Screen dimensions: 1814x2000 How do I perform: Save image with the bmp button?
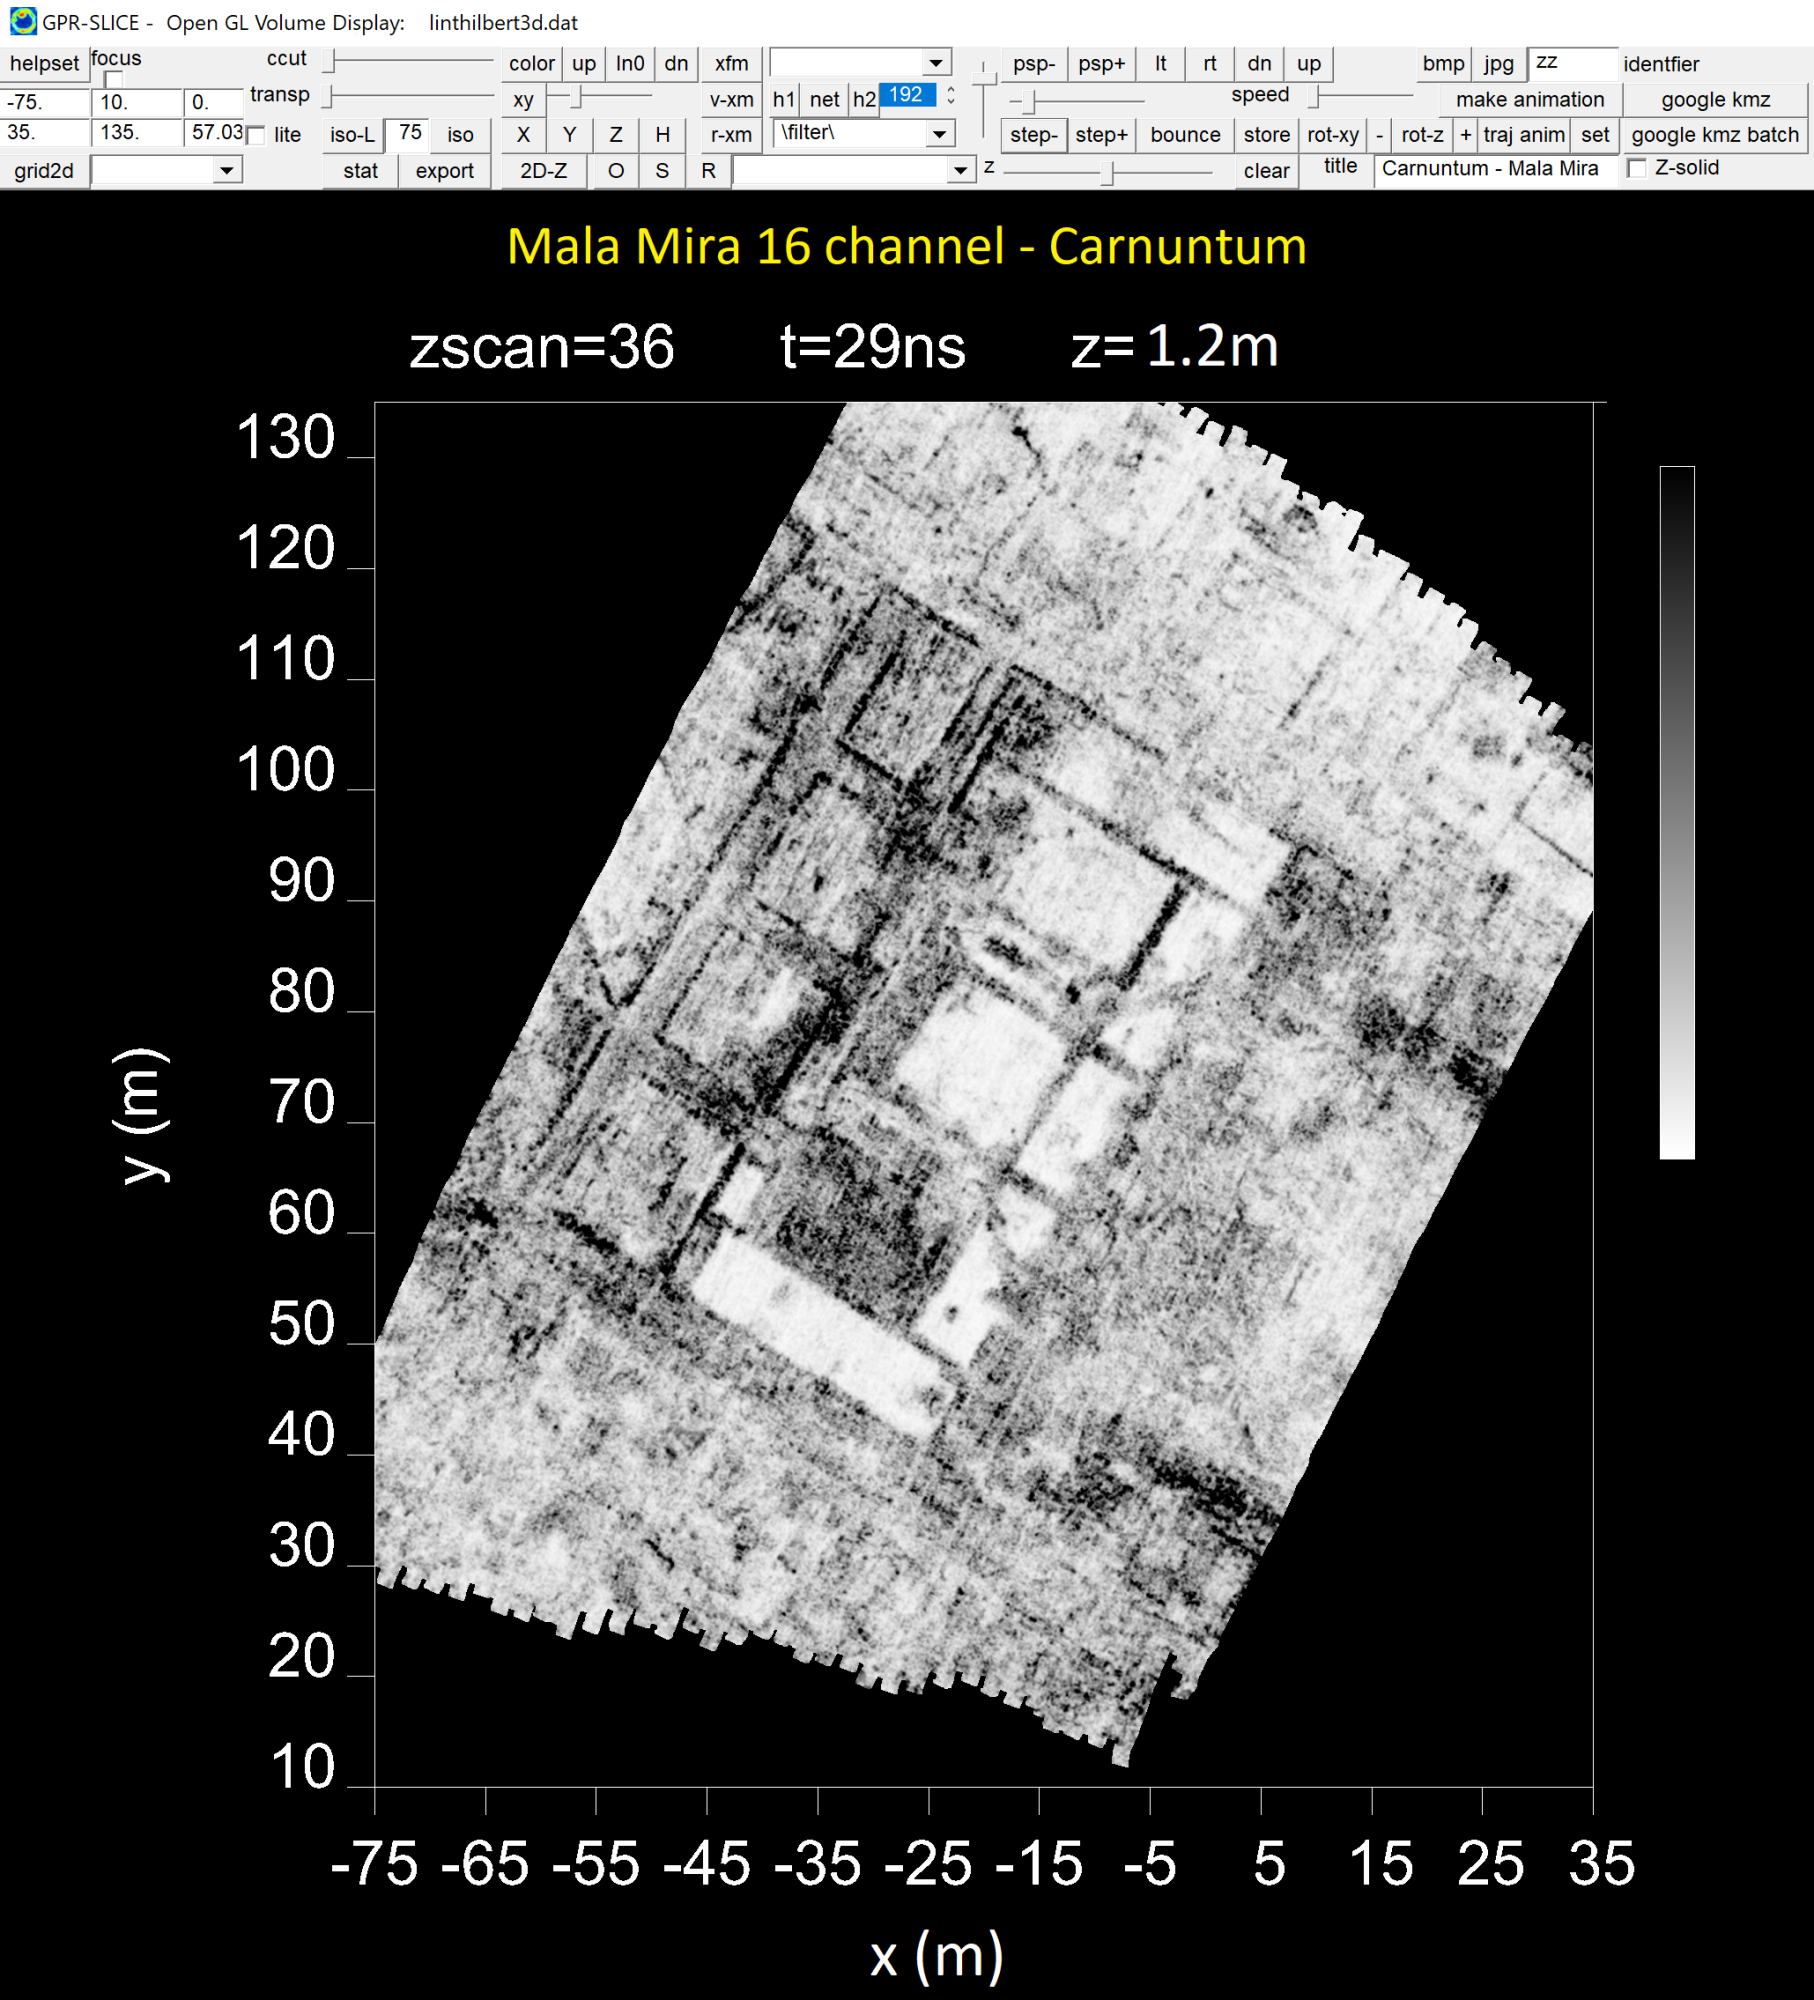tap(1443, 64)
